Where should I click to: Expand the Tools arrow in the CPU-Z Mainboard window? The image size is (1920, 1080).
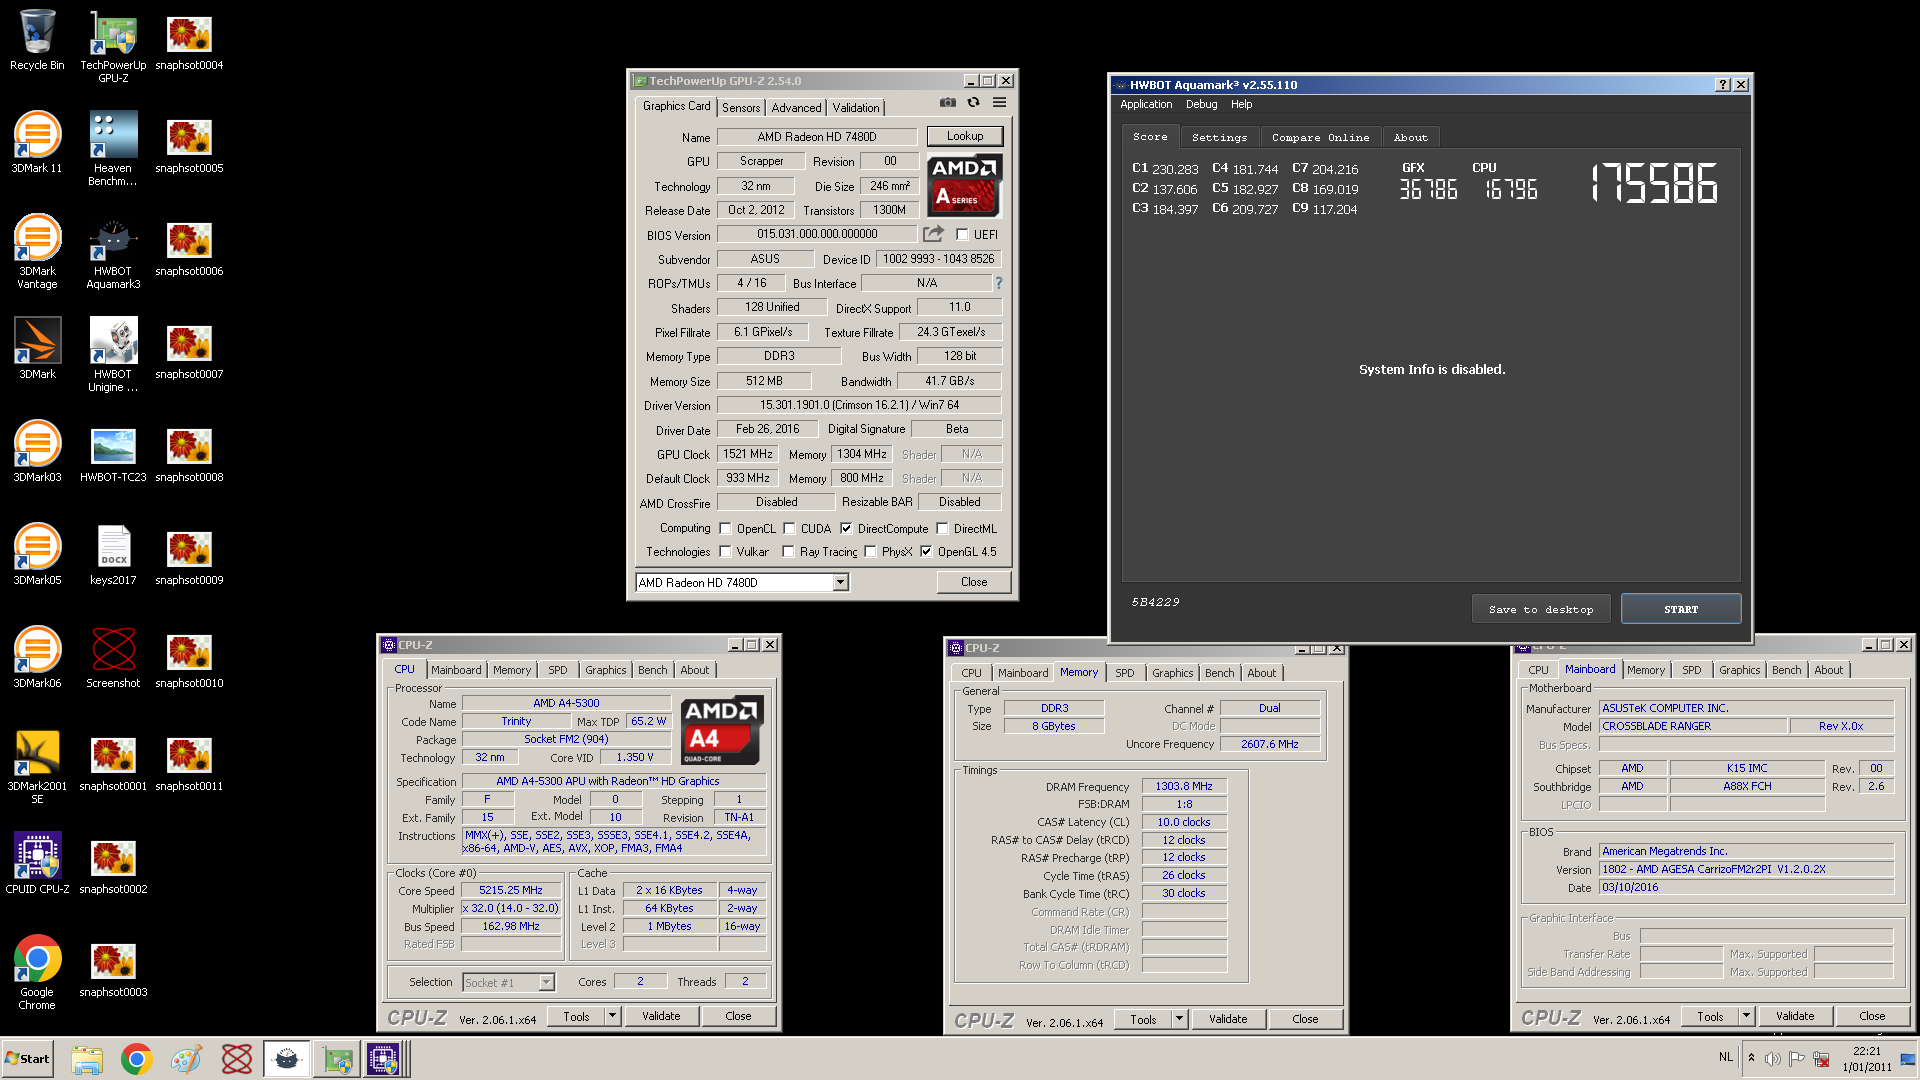pos(1746,1016)
